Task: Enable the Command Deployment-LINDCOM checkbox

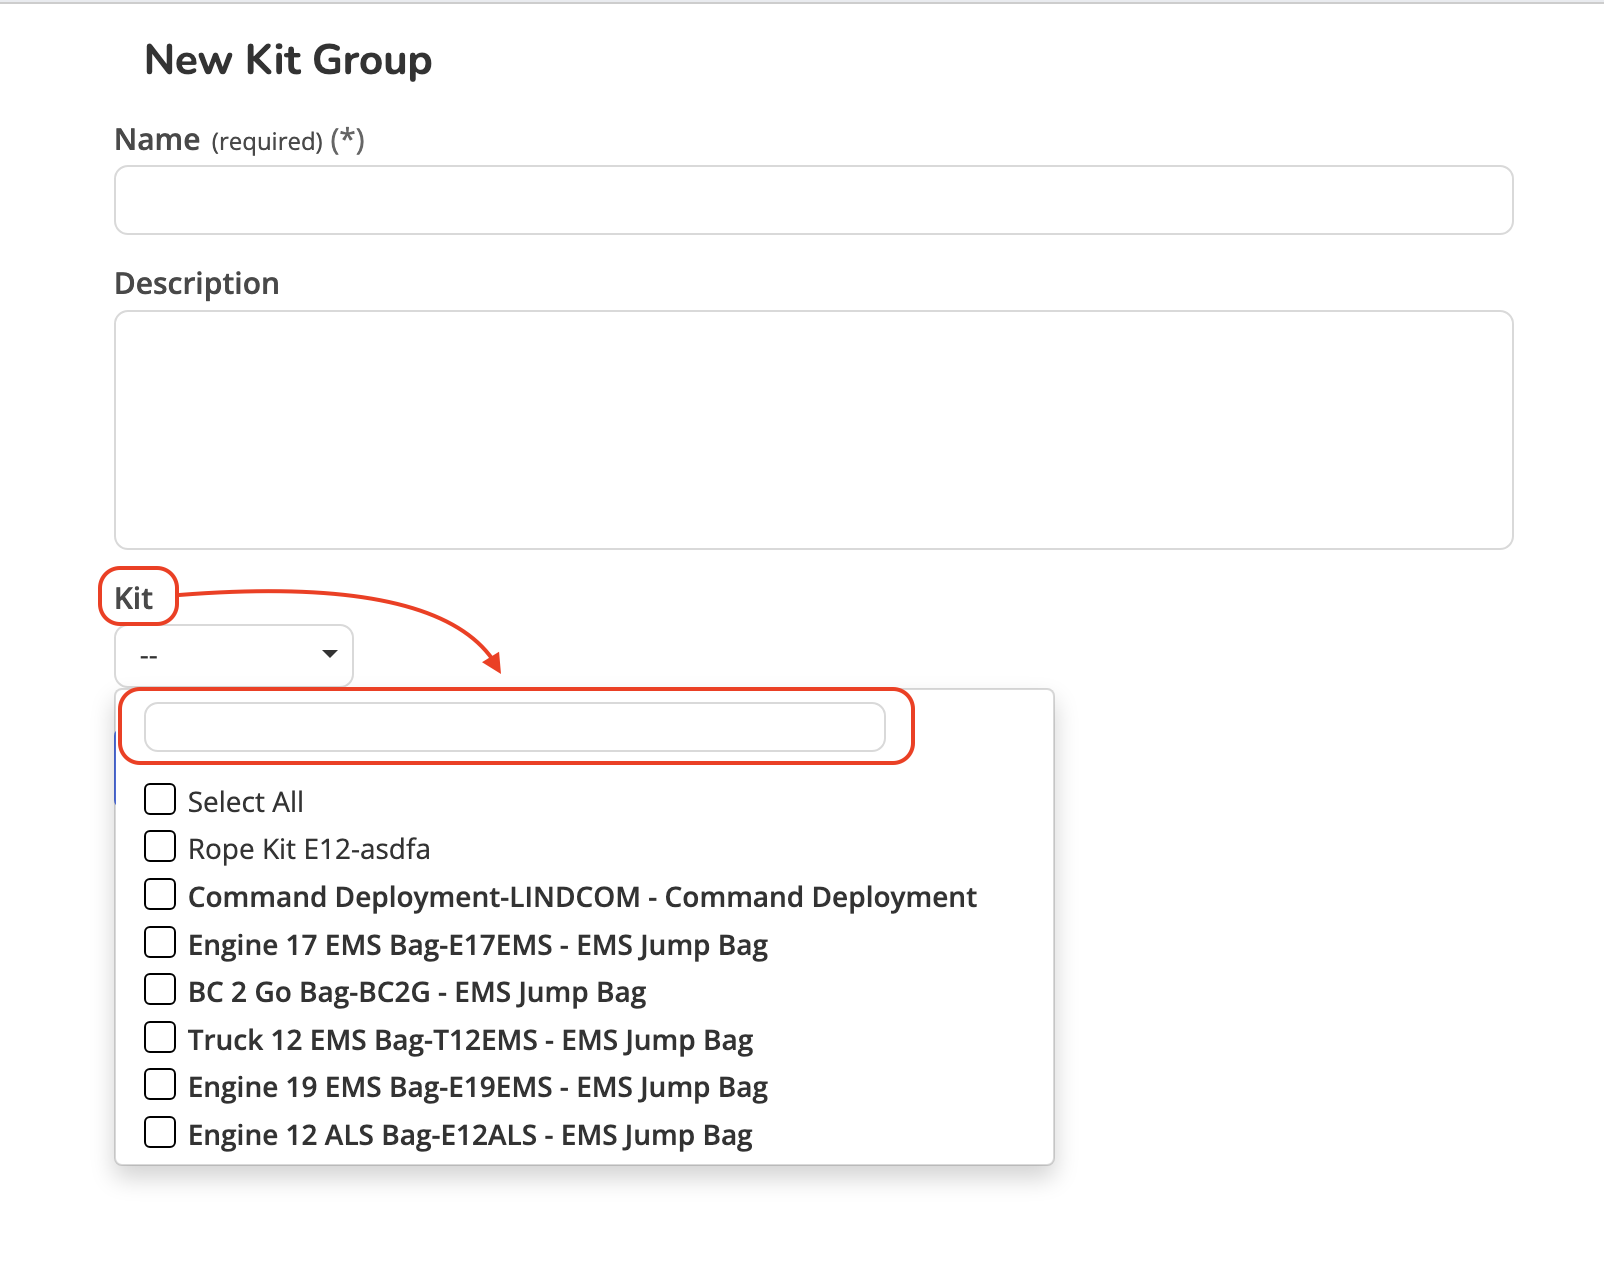Action: click(x=160, y=895)
